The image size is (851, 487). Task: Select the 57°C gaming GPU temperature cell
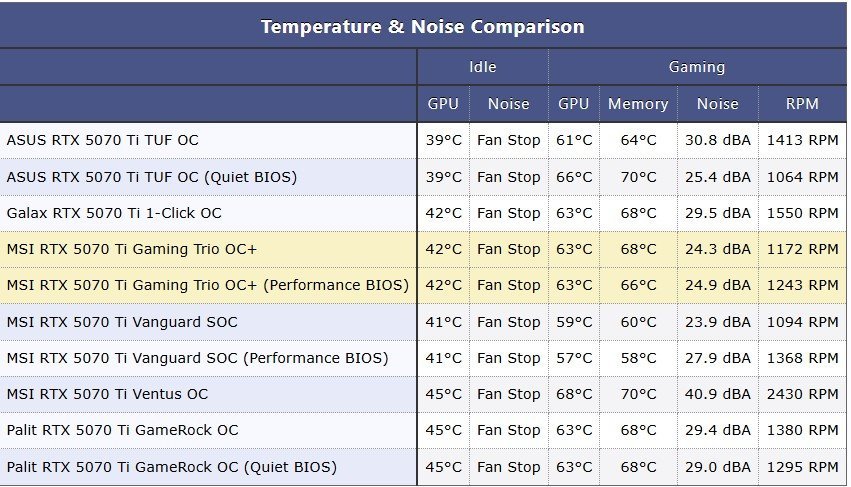pyautogui.click(x=574, y=358)
